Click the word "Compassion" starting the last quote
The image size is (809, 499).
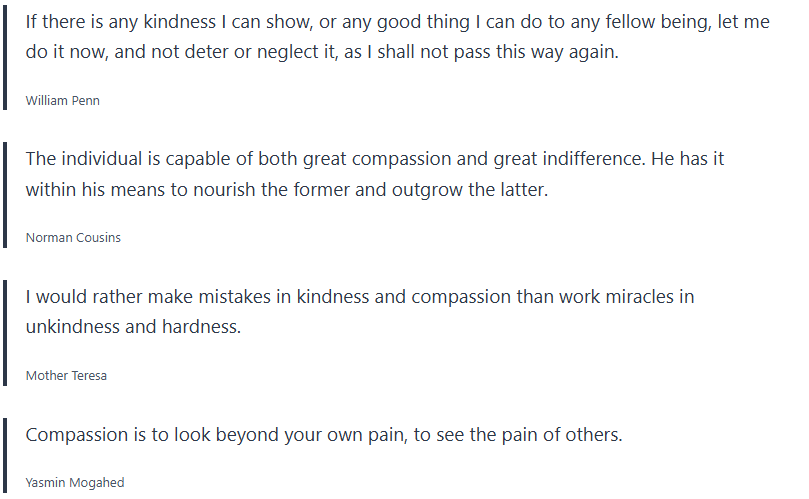click(75, 435)
